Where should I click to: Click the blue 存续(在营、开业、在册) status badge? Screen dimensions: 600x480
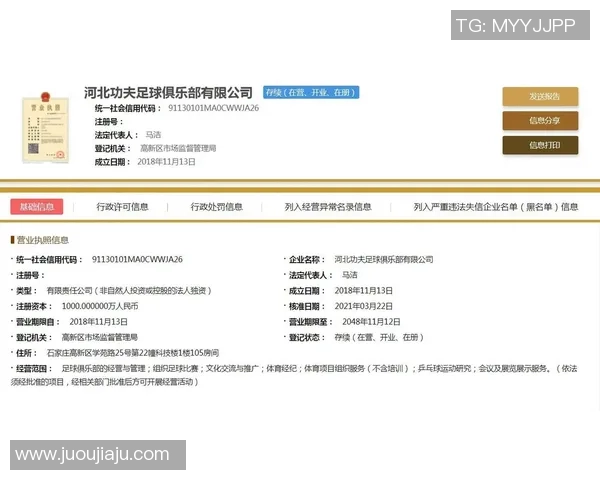pos(311,92)
